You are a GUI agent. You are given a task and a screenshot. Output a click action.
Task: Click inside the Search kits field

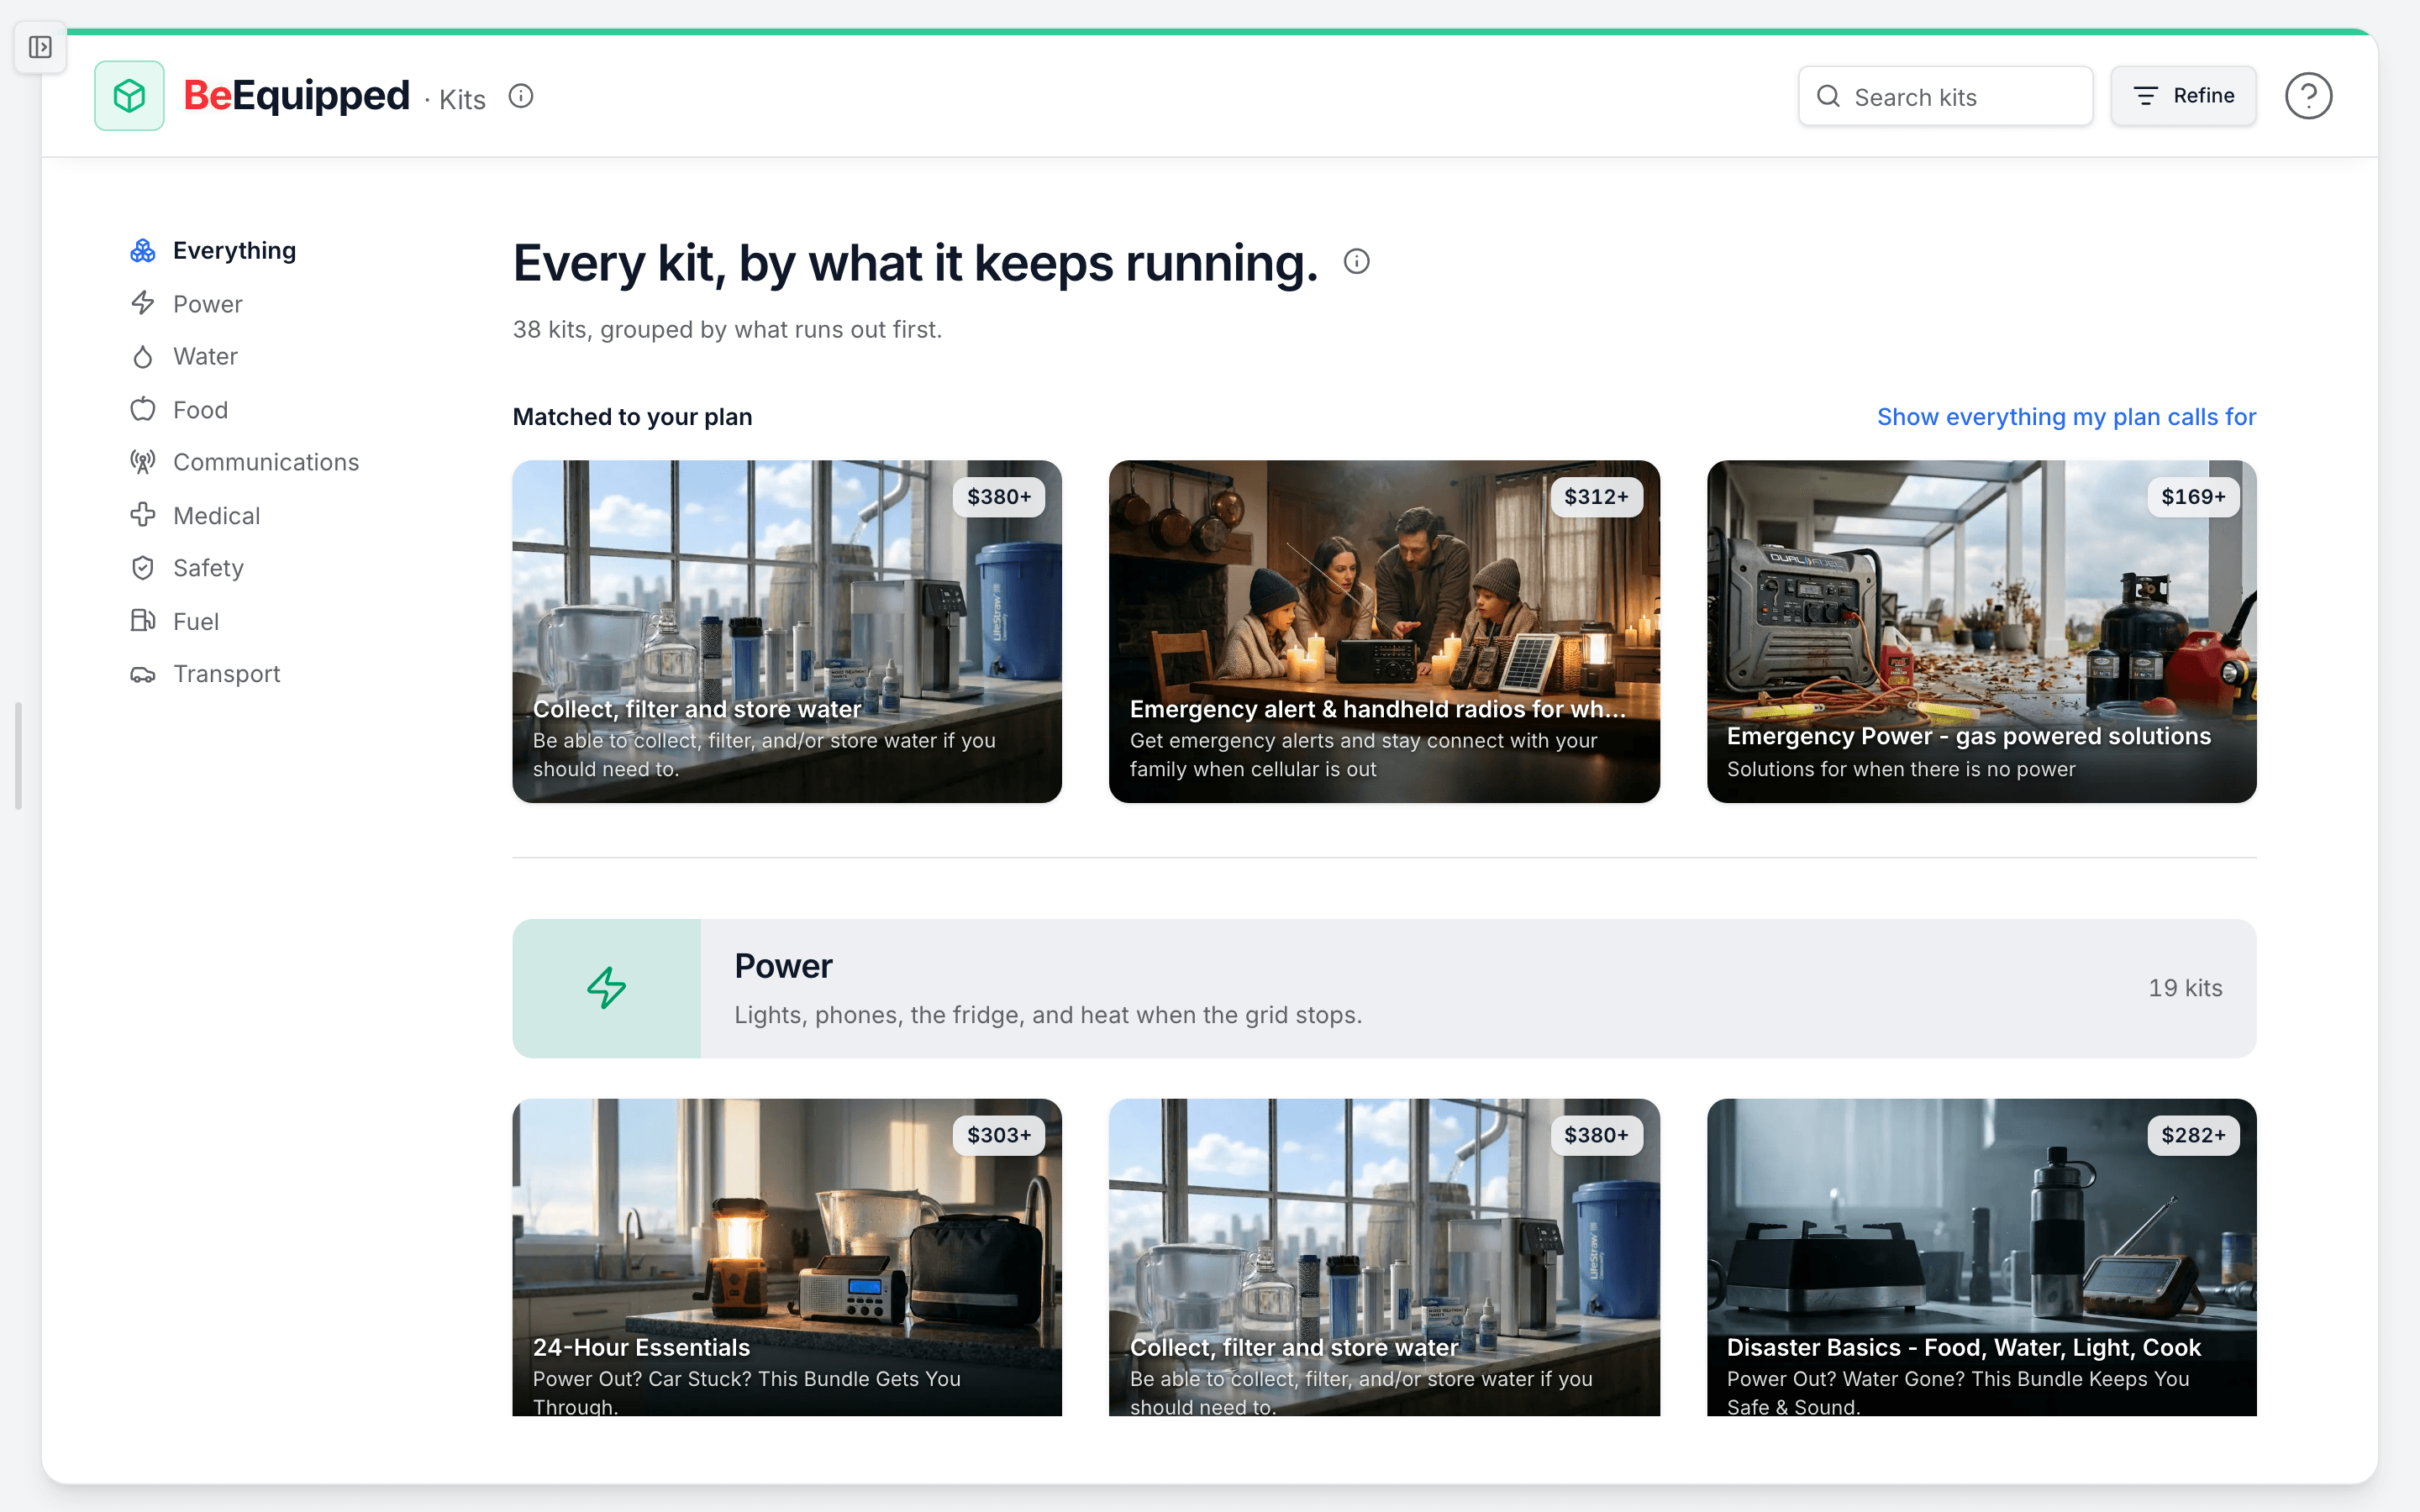(1945, 96)
